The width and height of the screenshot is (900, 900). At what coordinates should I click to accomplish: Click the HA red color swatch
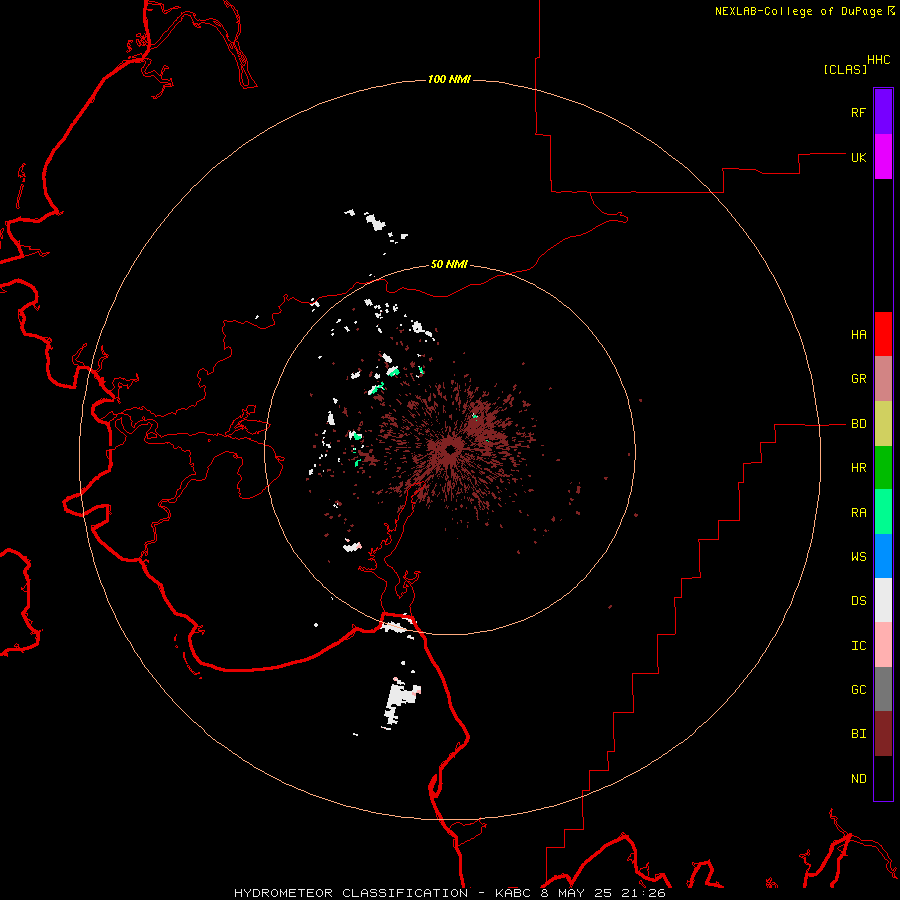tap(883, 334)
